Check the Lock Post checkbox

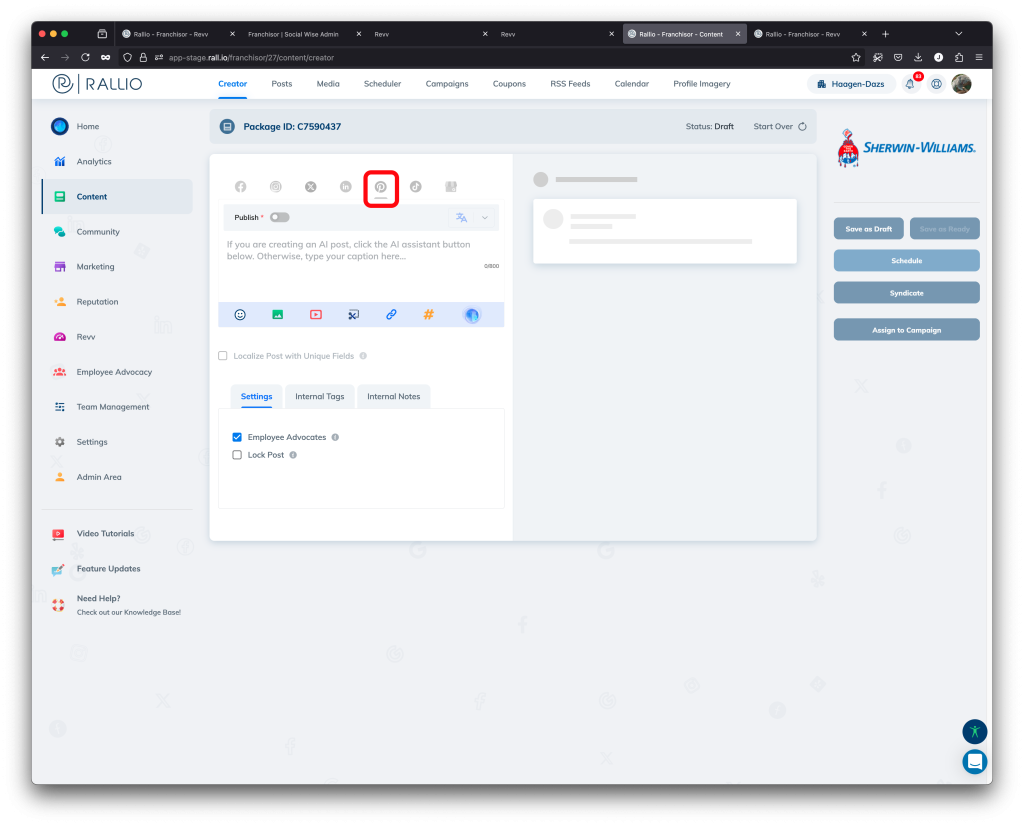[237, 455]
